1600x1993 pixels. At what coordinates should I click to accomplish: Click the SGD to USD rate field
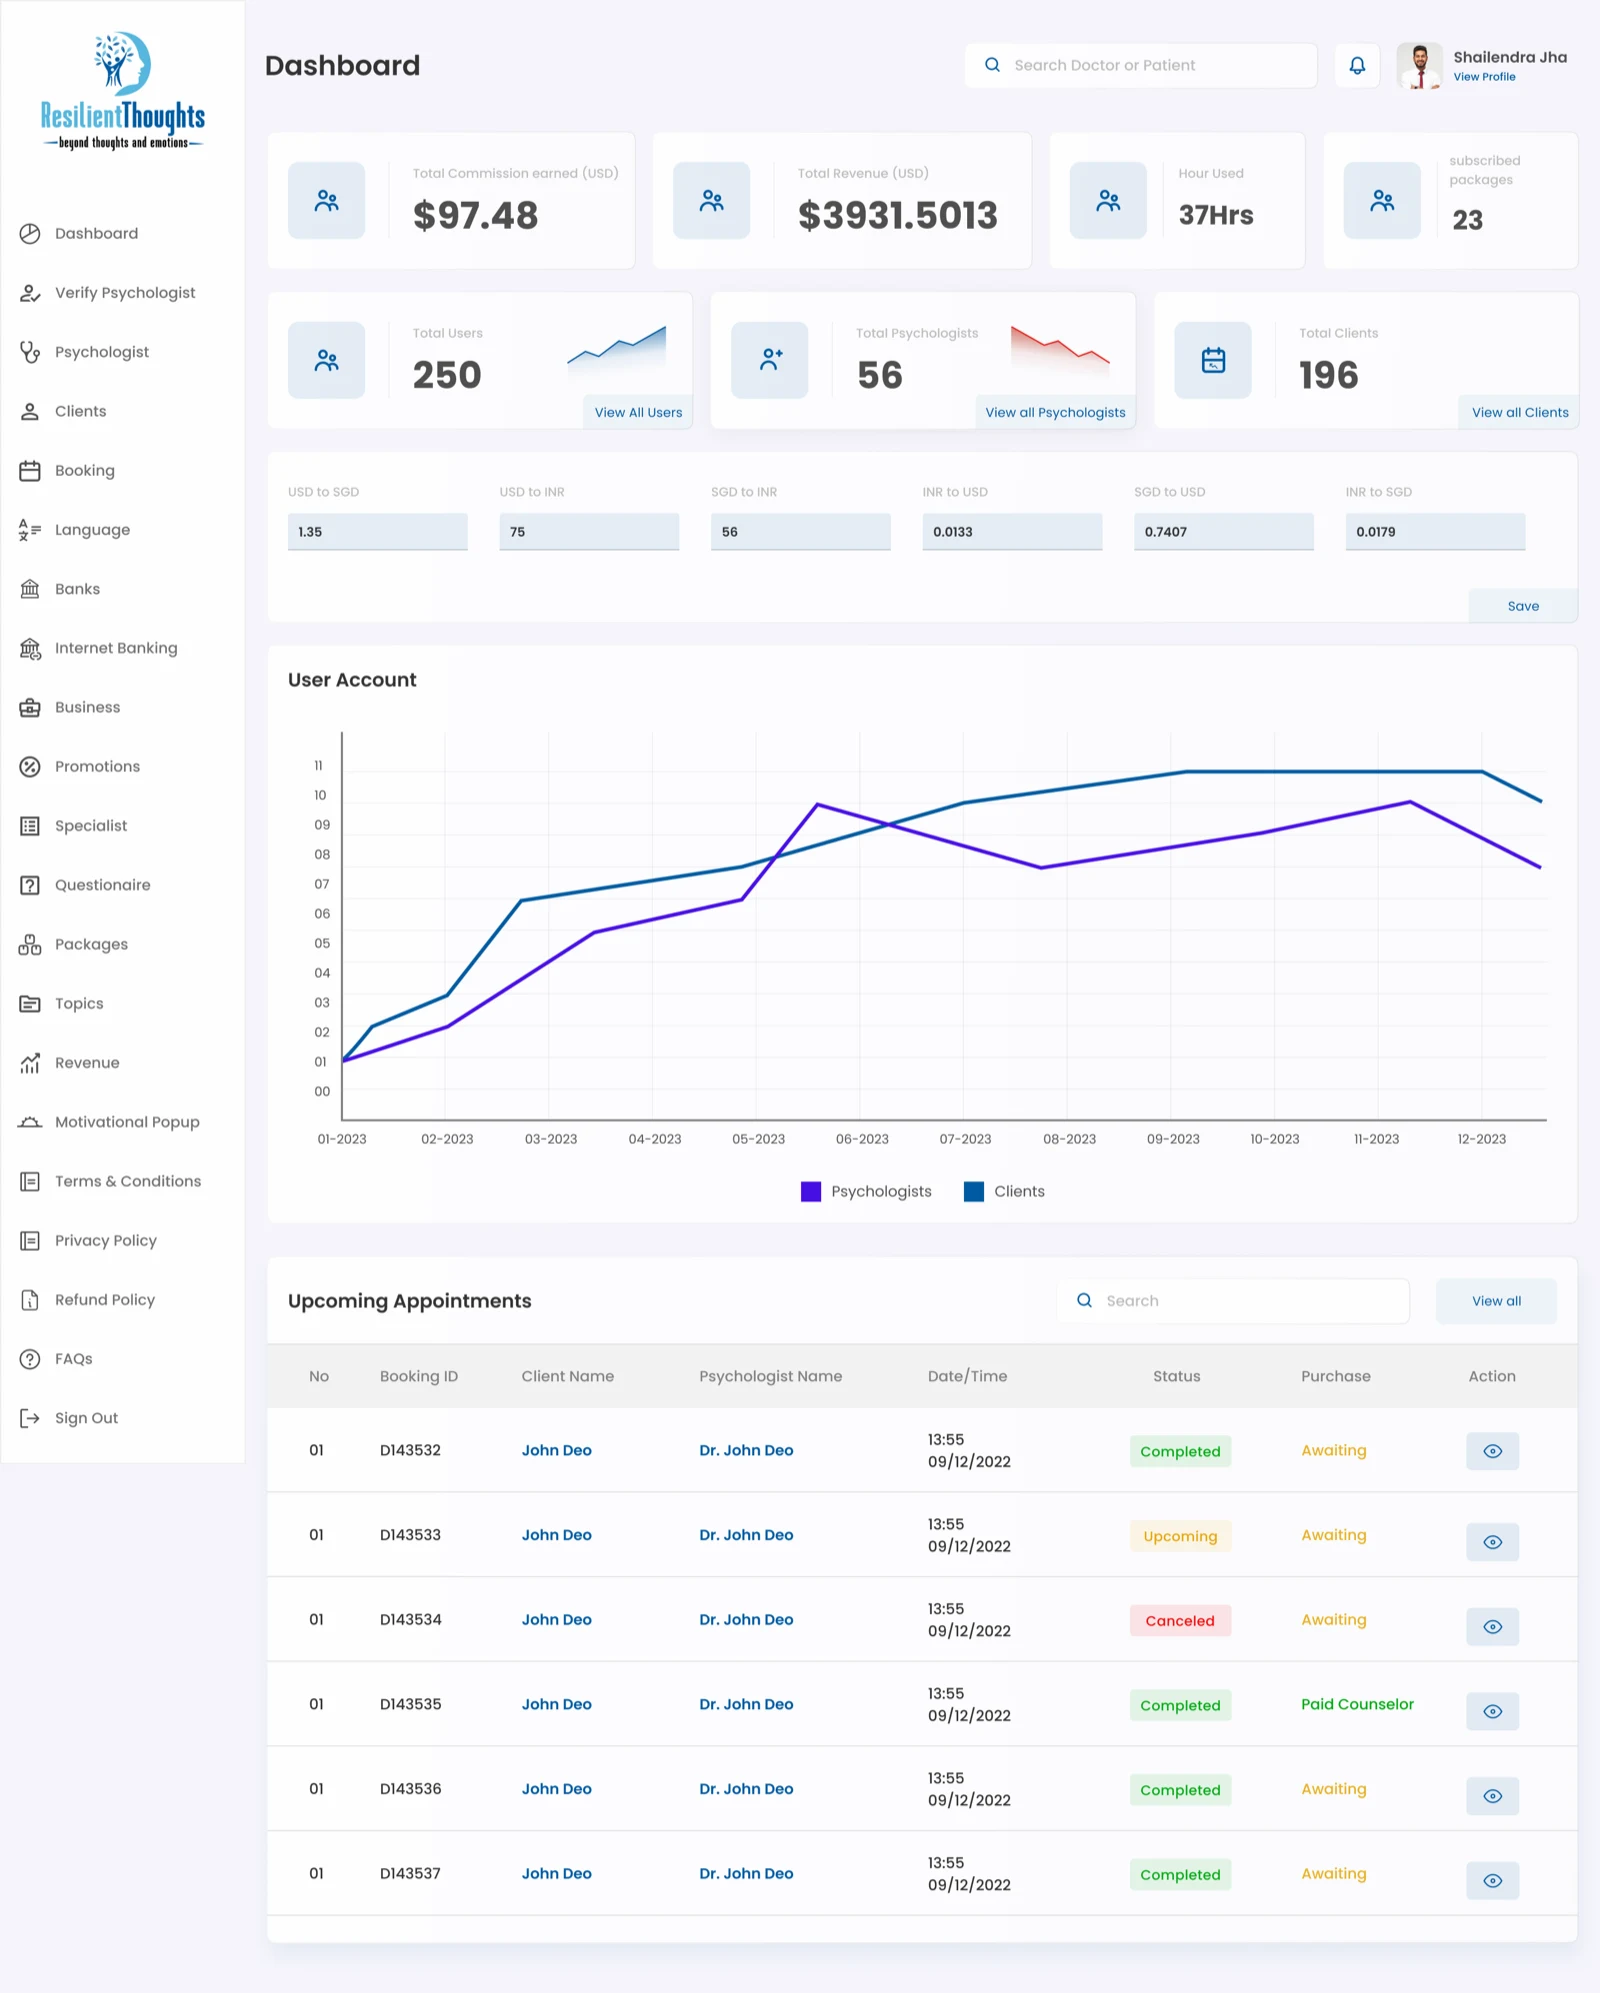pos(1224,532)
